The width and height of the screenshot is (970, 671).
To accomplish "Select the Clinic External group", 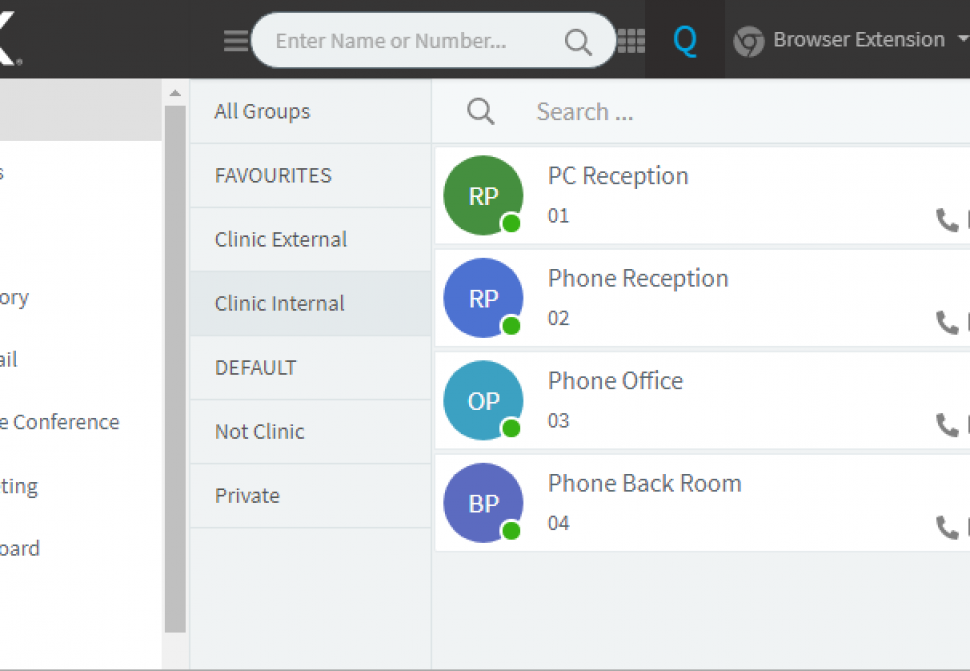I will point(281,239).
